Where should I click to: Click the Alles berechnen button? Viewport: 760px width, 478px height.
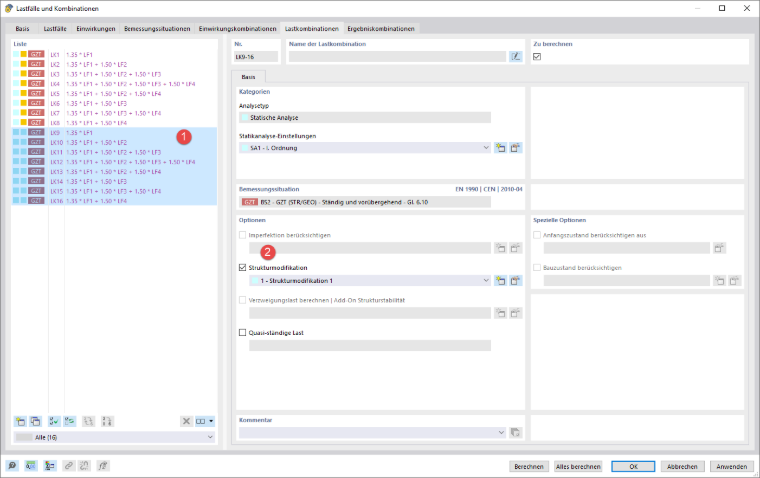[x=578, y=466]
